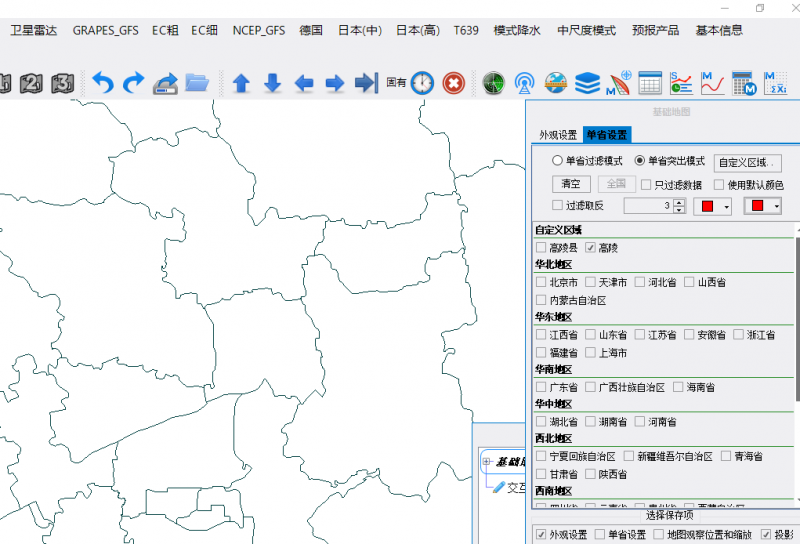800x544 pixels.
Task: Open the green radar display icon
Action: [x=493, y=83]
